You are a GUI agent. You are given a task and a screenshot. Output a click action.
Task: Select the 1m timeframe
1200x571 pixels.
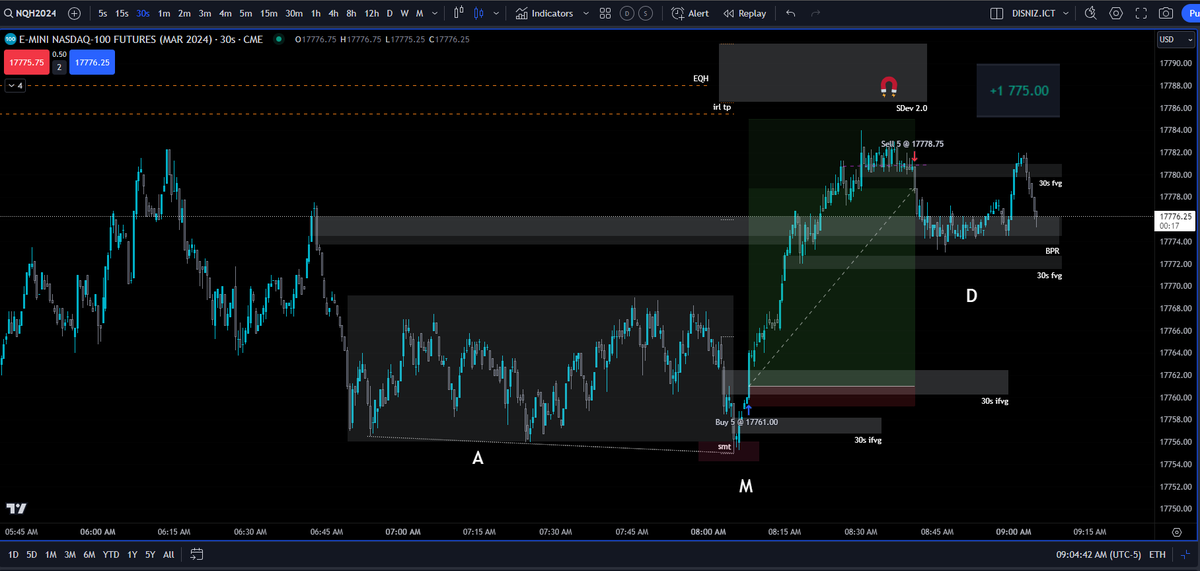164,13
